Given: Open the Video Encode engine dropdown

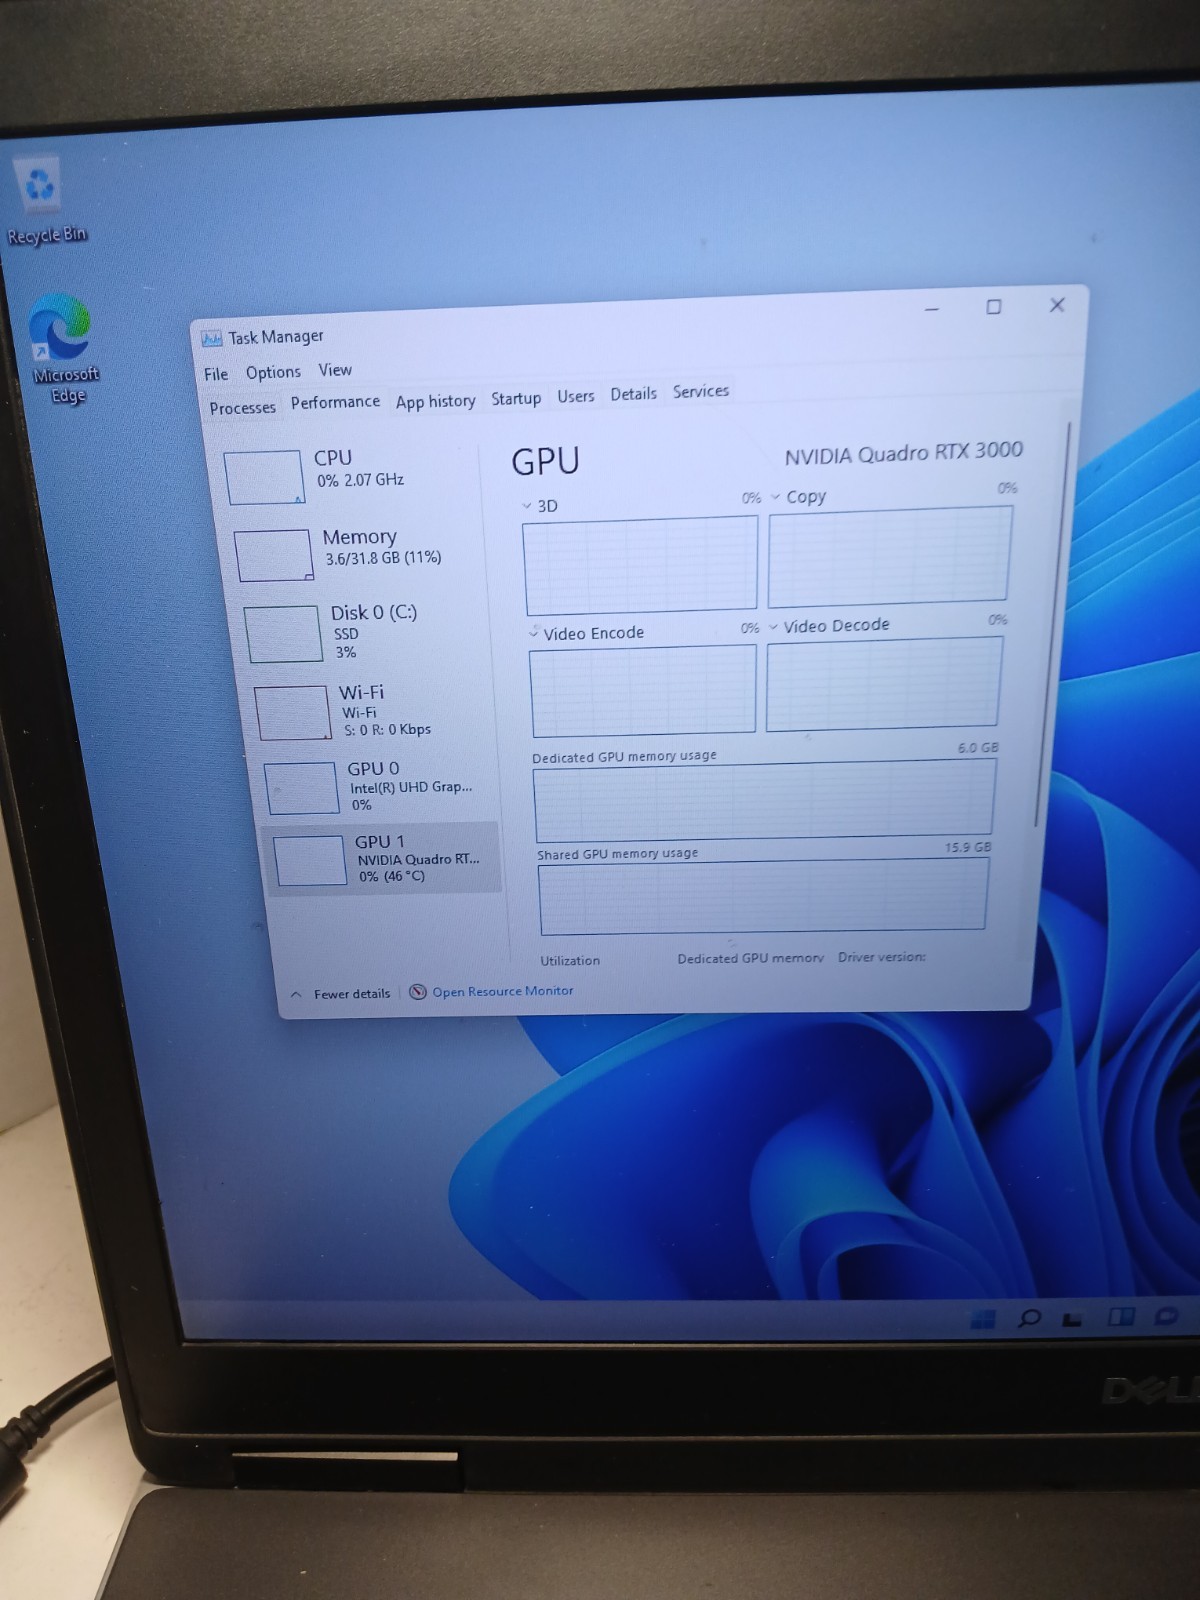Looking at the screenshot, I should (x=534, y=633).
